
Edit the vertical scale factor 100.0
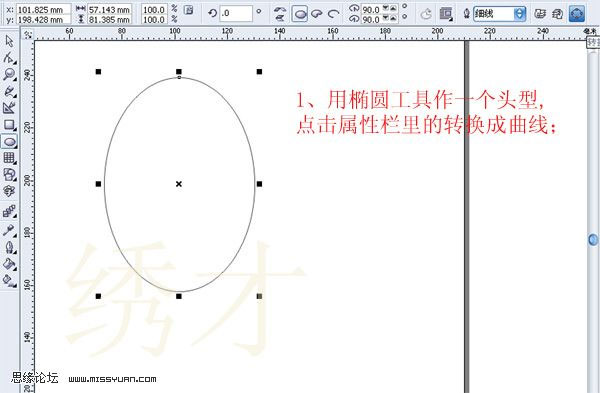154,19
